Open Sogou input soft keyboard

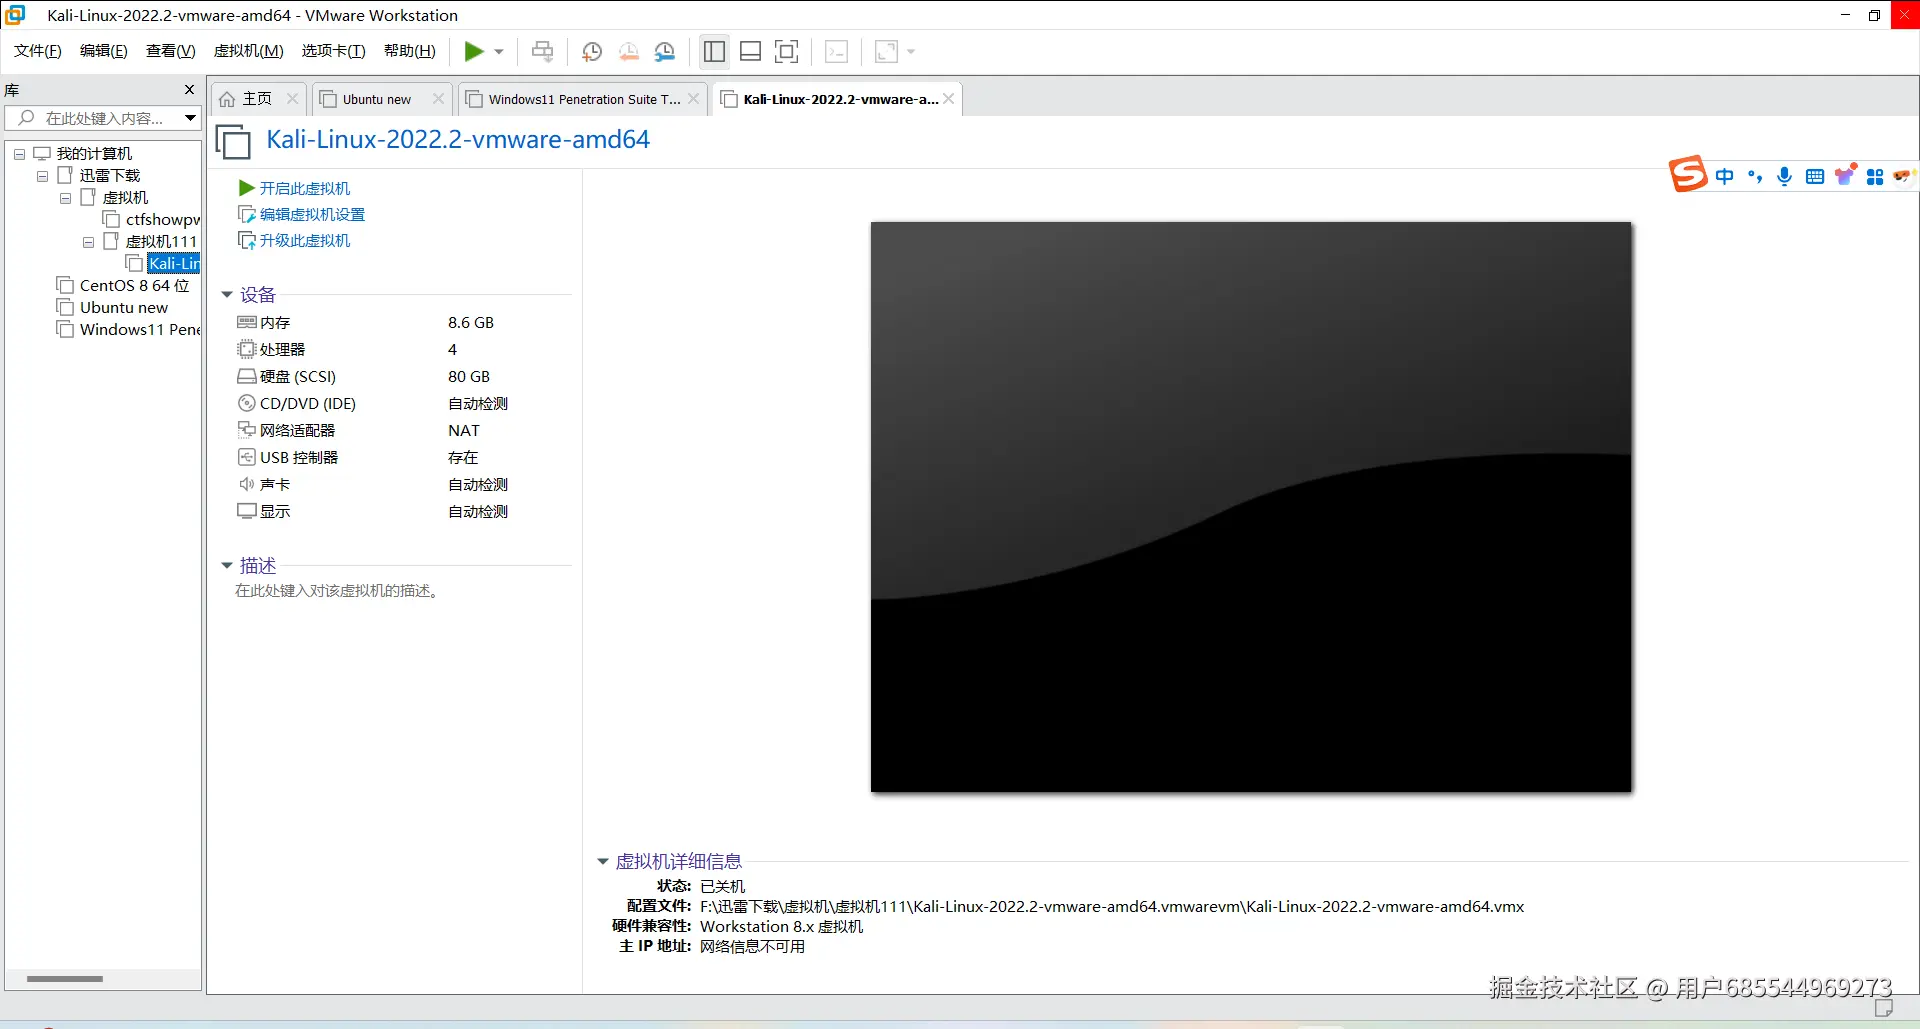point(1815,176)
